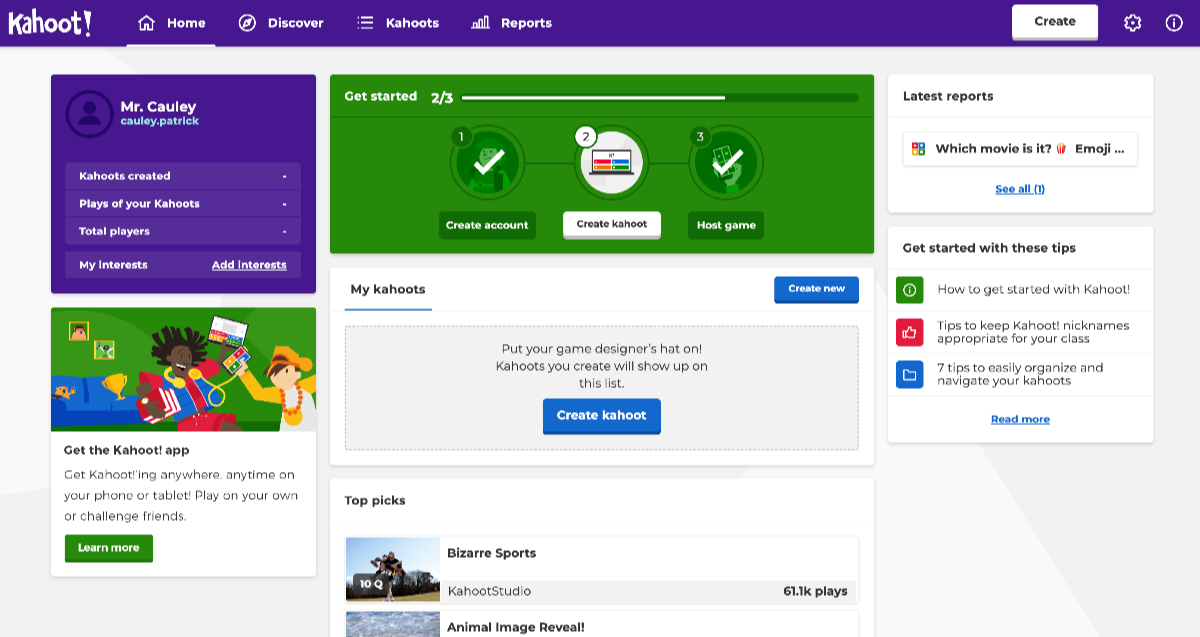Viewport: 1200px width, 637px height.
Task: Open the Settings gear icon
Action: pyautogui.click(x=1132, y=23)
